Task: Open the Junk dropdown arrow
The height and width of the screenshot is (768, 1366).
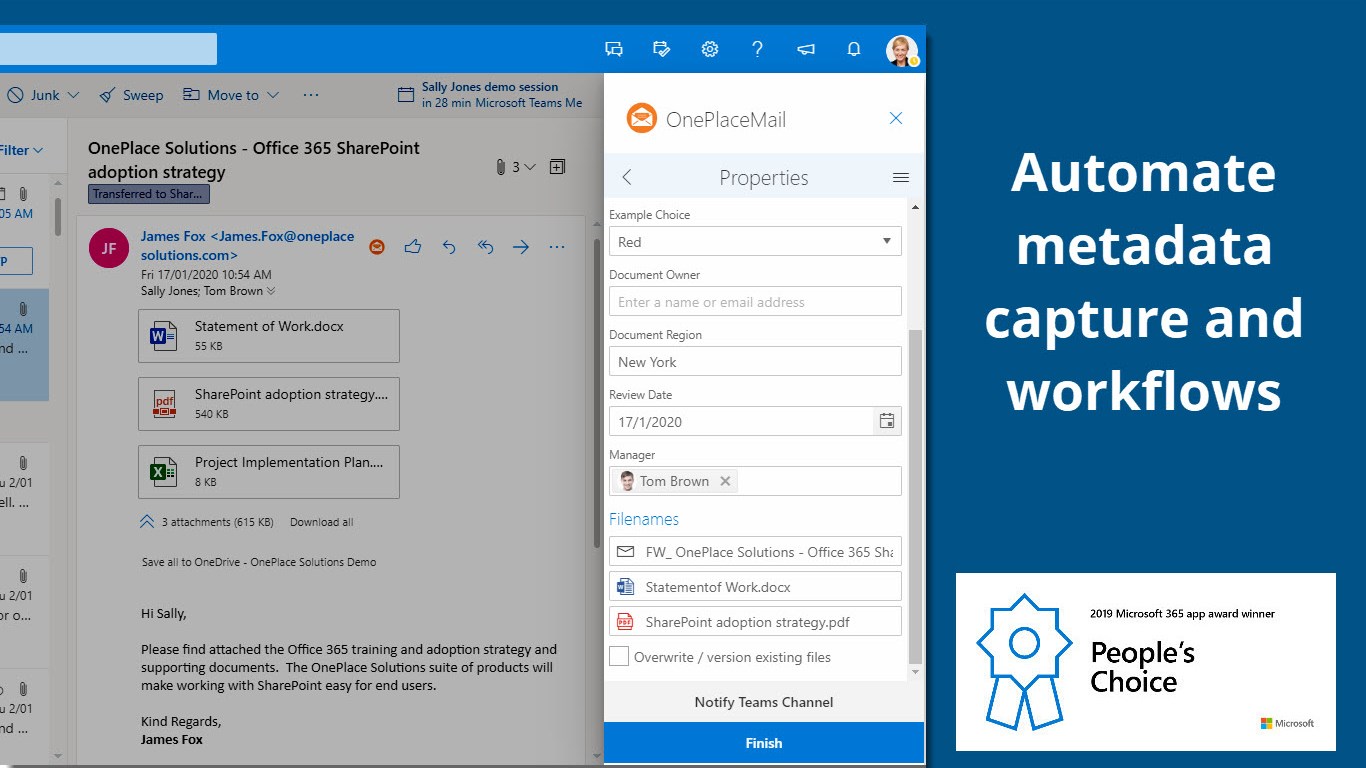Action: click(x=73, y=95)
